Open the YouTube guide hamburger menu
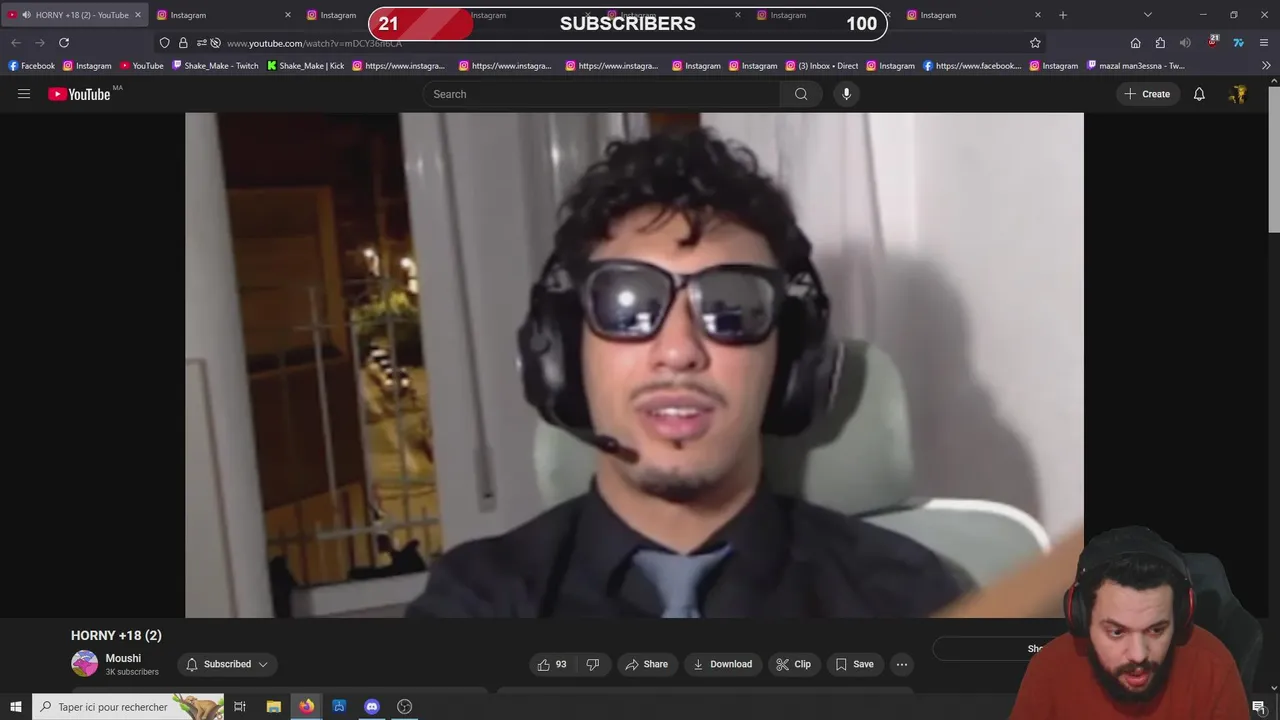Viewport: 1280px width, 720px height. (x=24, y=94)
